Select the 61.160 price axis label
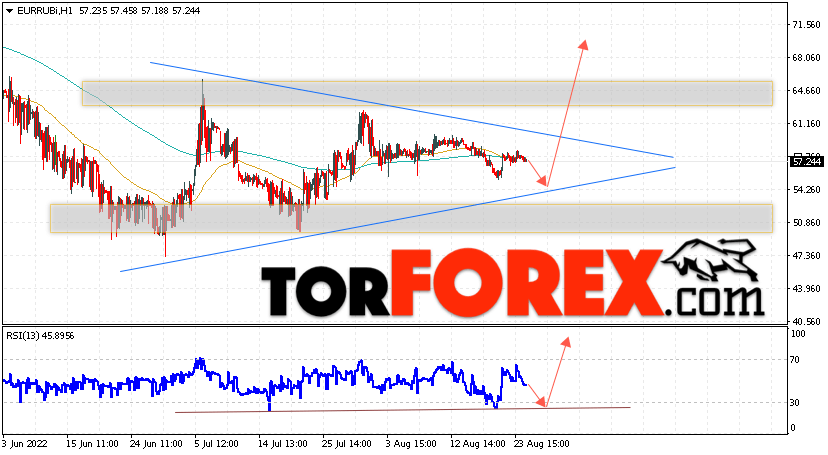 (806, 124)
